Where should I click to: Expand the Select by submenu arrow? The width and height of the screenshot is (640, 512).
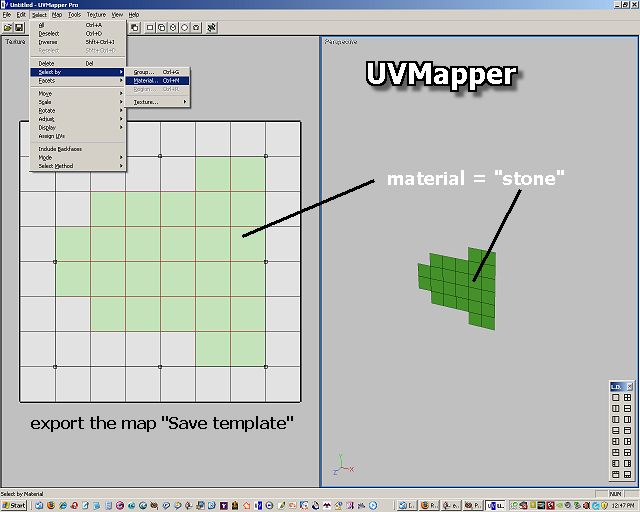(x=121, y=72)
